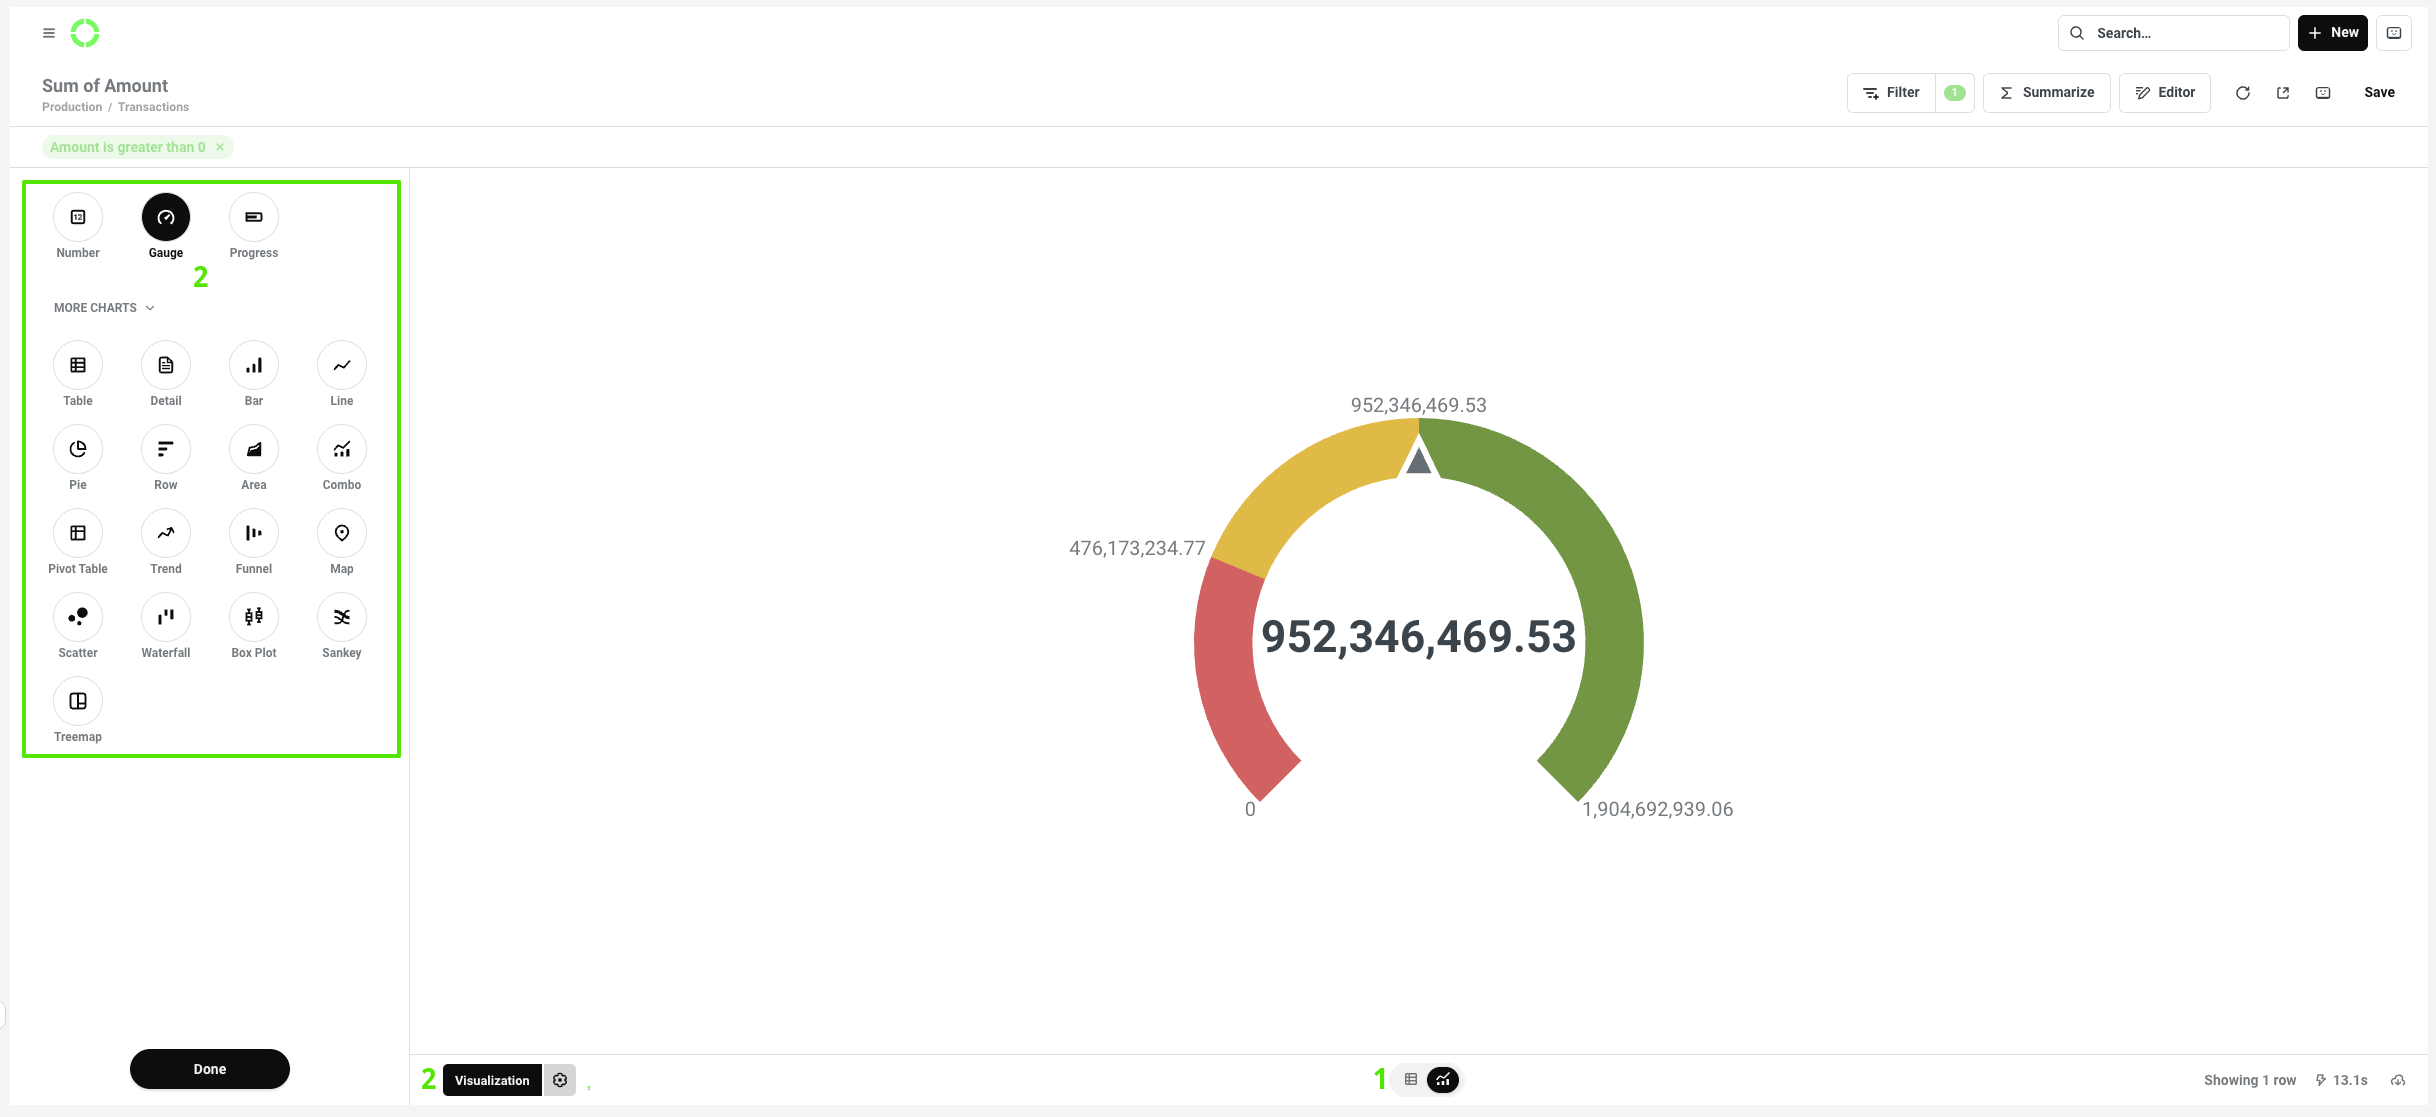Image resolution: width=2436 pixels, height=1117 pixels.
Task: Select the Sankey chart icon
Action: [342, 617]
